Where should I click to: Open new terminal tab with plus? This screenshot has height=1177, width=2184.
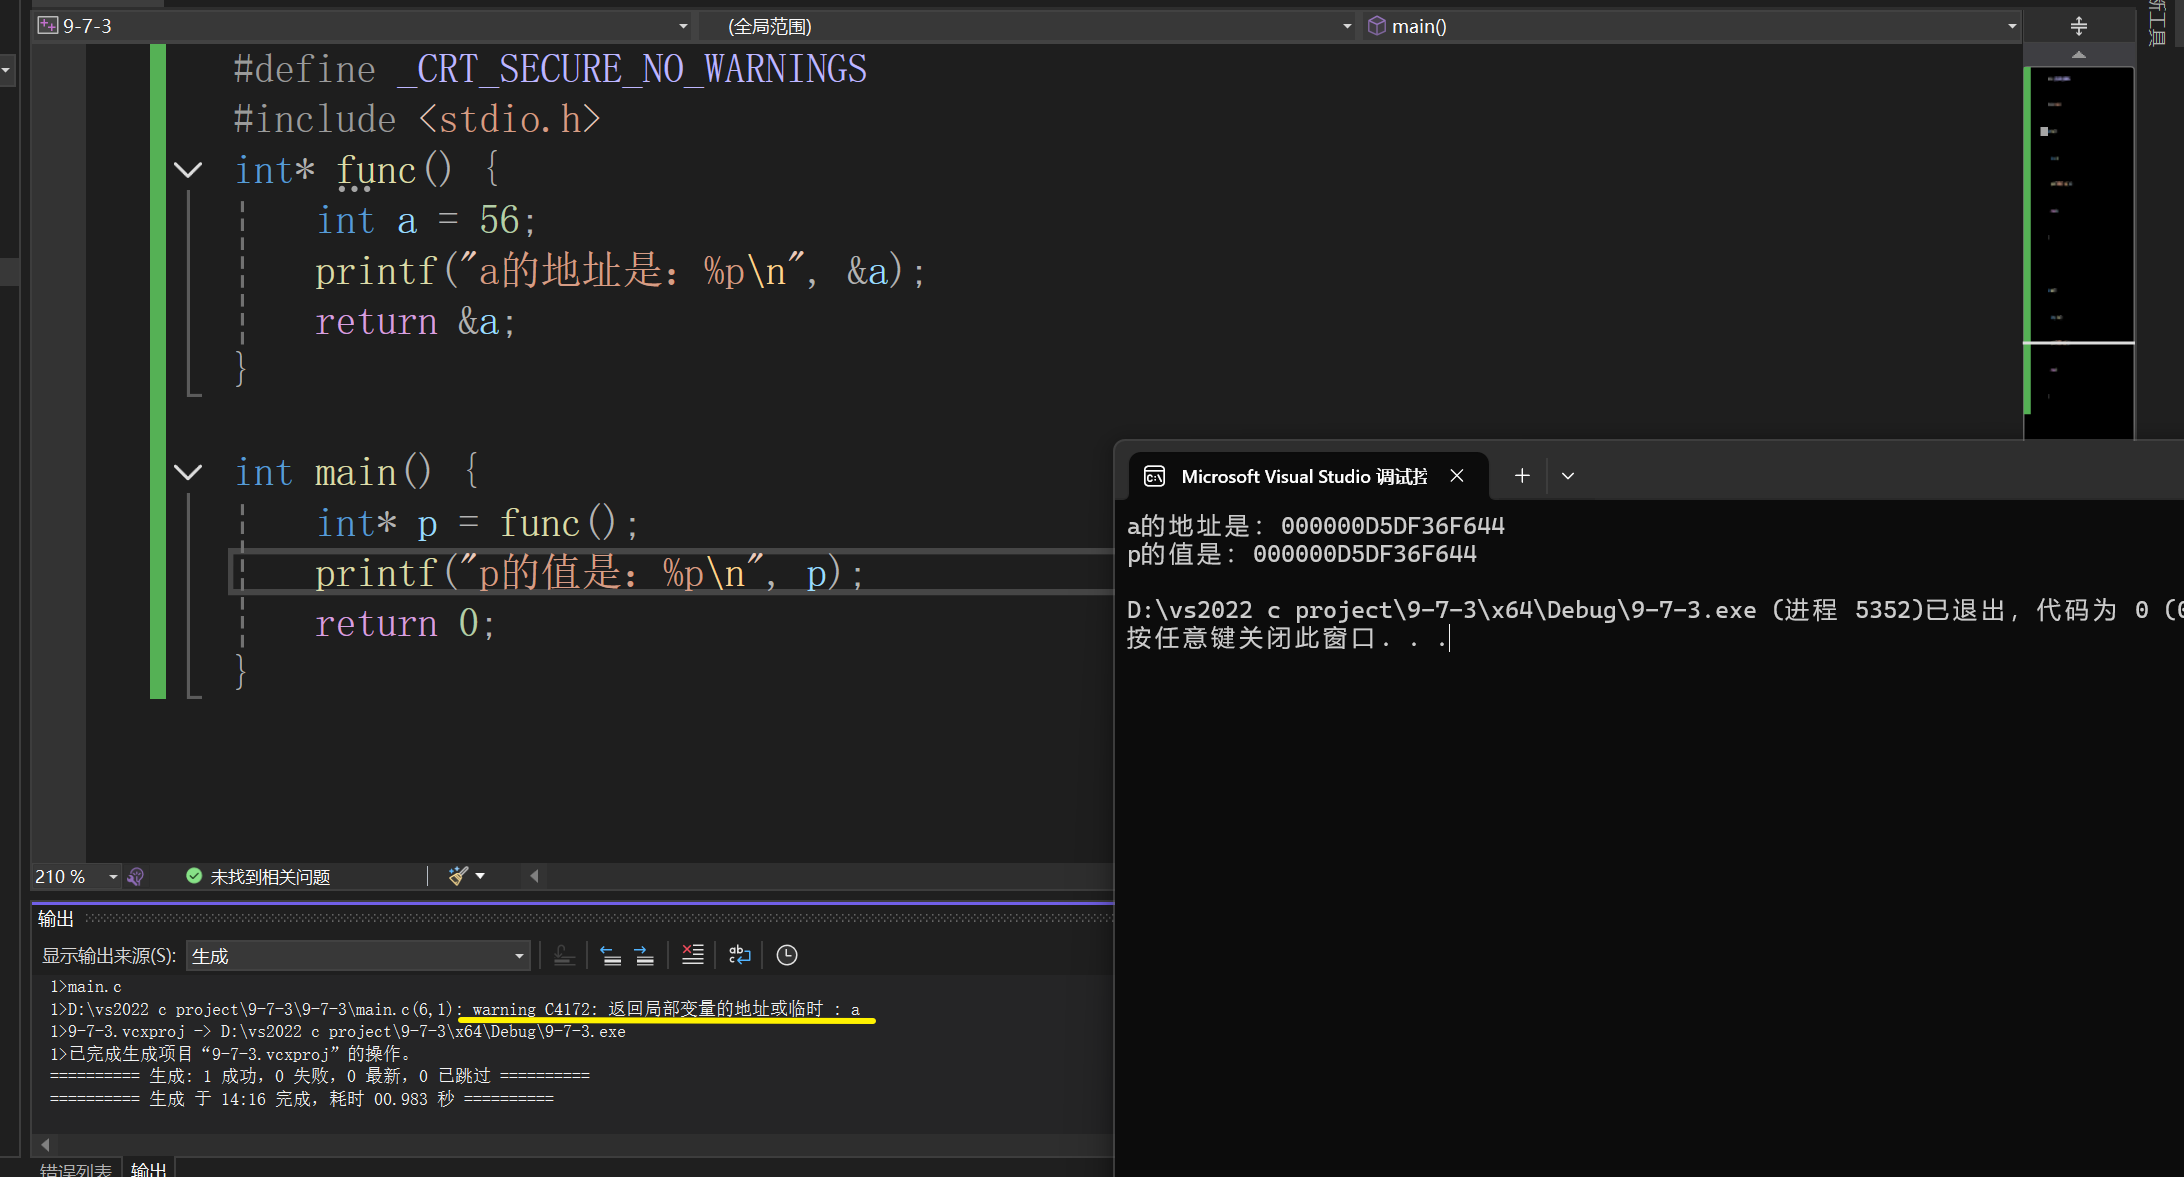tap(1521, 476)
